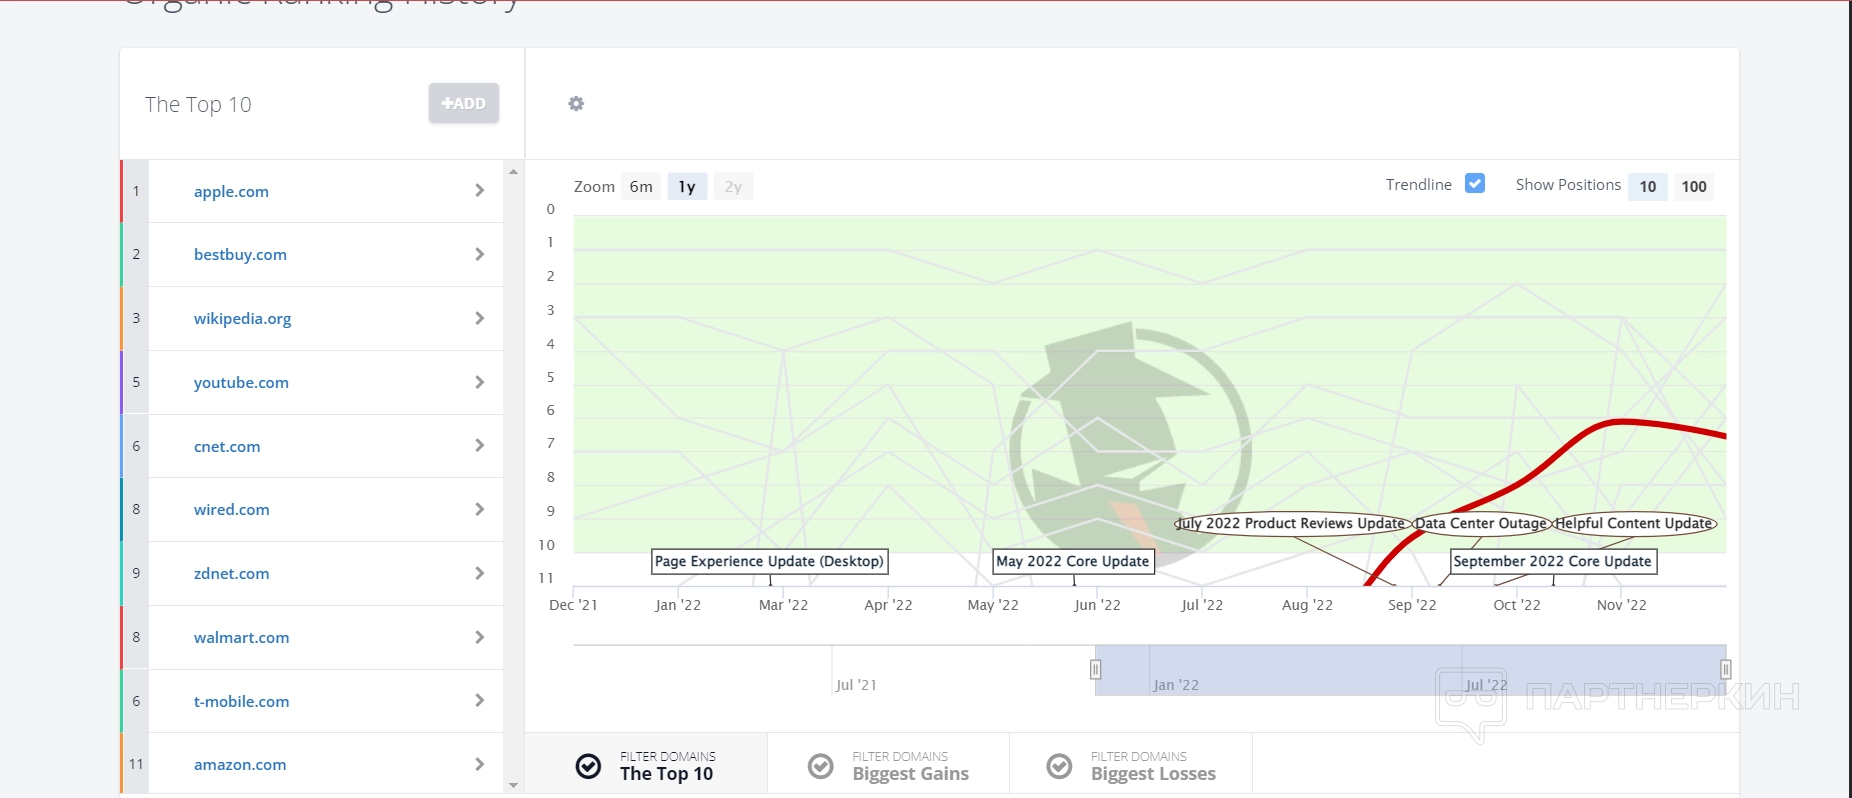Open the zdnet.com domain link

232,574
